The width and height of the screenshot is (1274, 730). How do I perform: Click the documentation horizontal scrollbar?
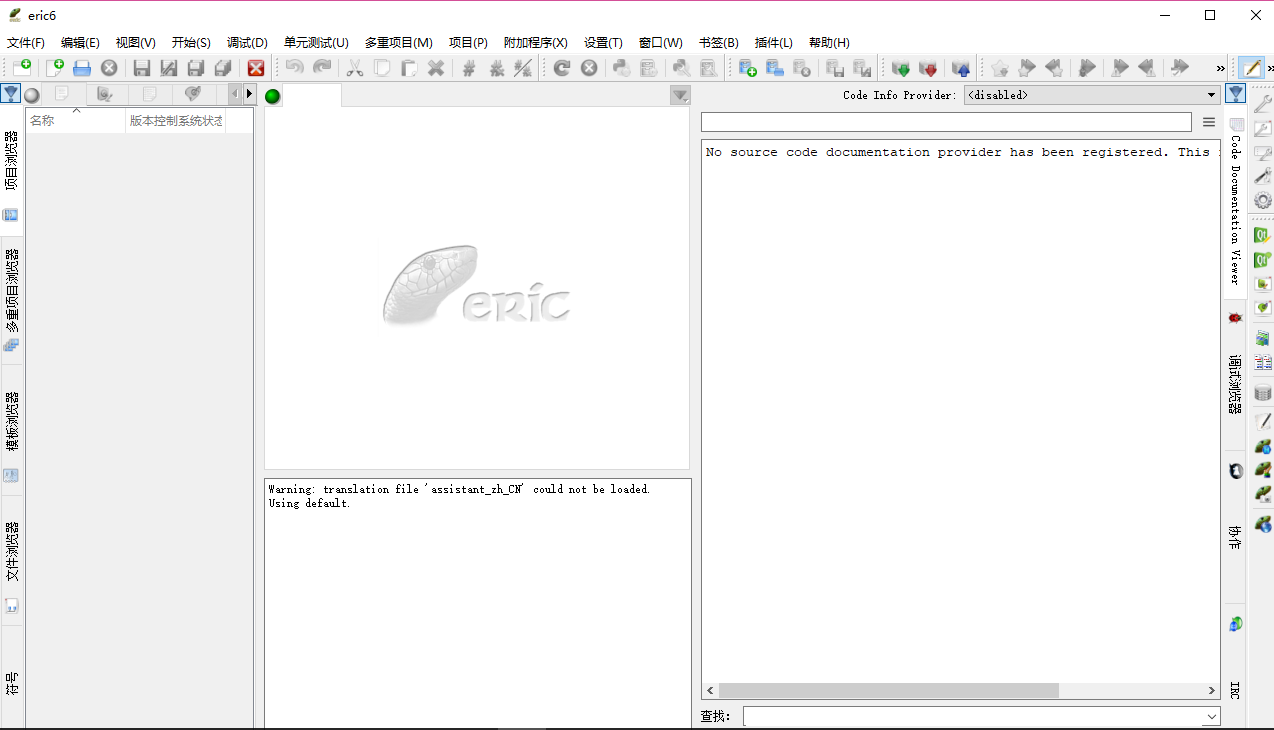(x=888, y=690)
